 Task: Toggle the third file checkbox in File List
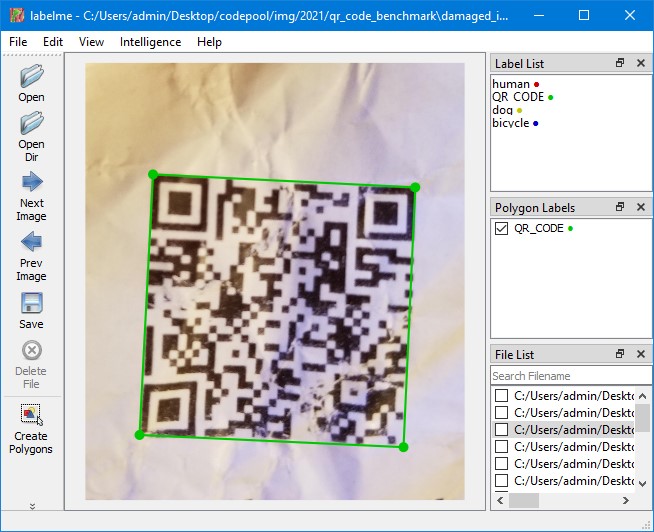(x=502, y=430)
